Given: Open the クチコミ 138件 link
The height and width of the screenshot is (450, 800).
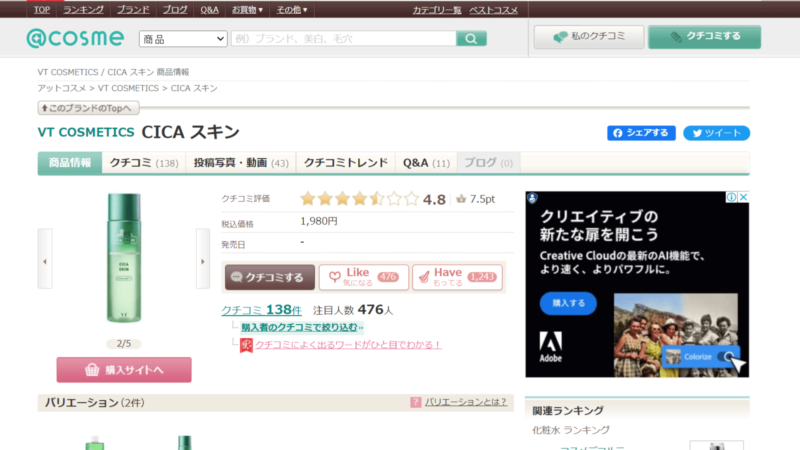Looking at the screenshot, I should click(261, 310).
